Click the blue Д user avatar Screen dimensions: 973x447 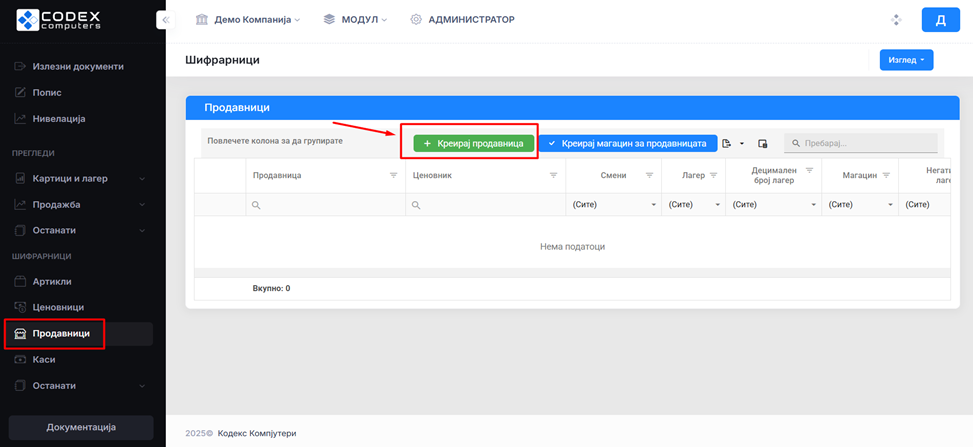tap(940, 20)
